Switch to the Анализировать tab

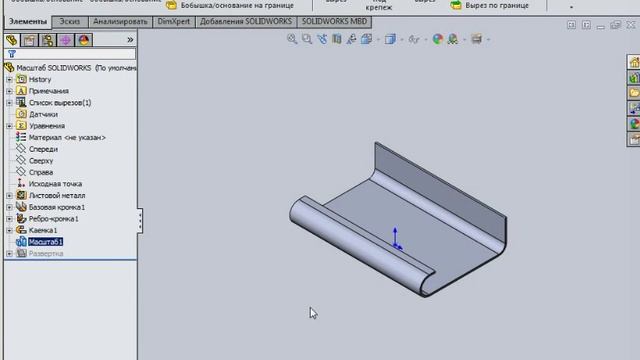120,22
